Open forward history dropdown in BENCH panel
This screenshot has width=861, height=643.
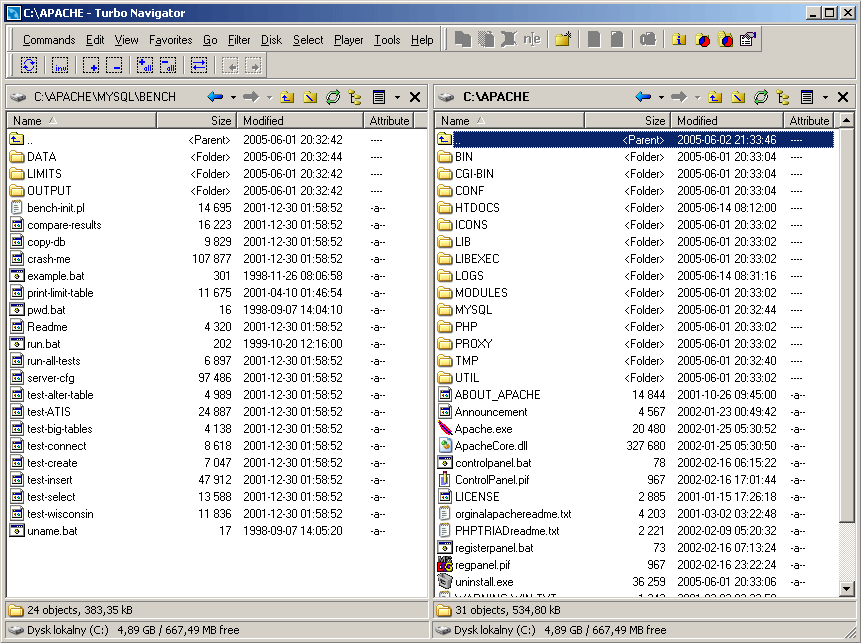[x=269, y=97]
